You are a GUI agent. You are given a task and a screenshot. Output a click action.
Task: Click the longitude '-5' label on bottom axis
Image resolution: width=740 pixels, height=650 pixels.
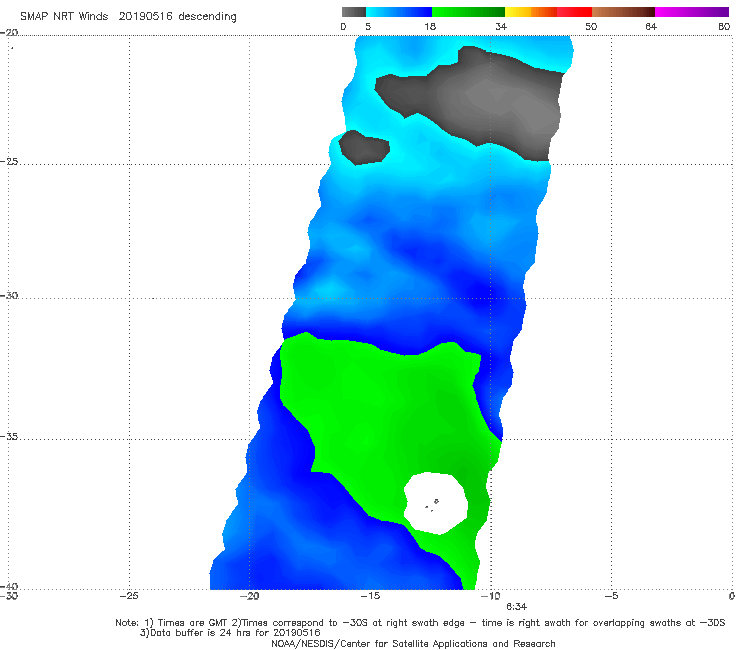tap(611, 596)
